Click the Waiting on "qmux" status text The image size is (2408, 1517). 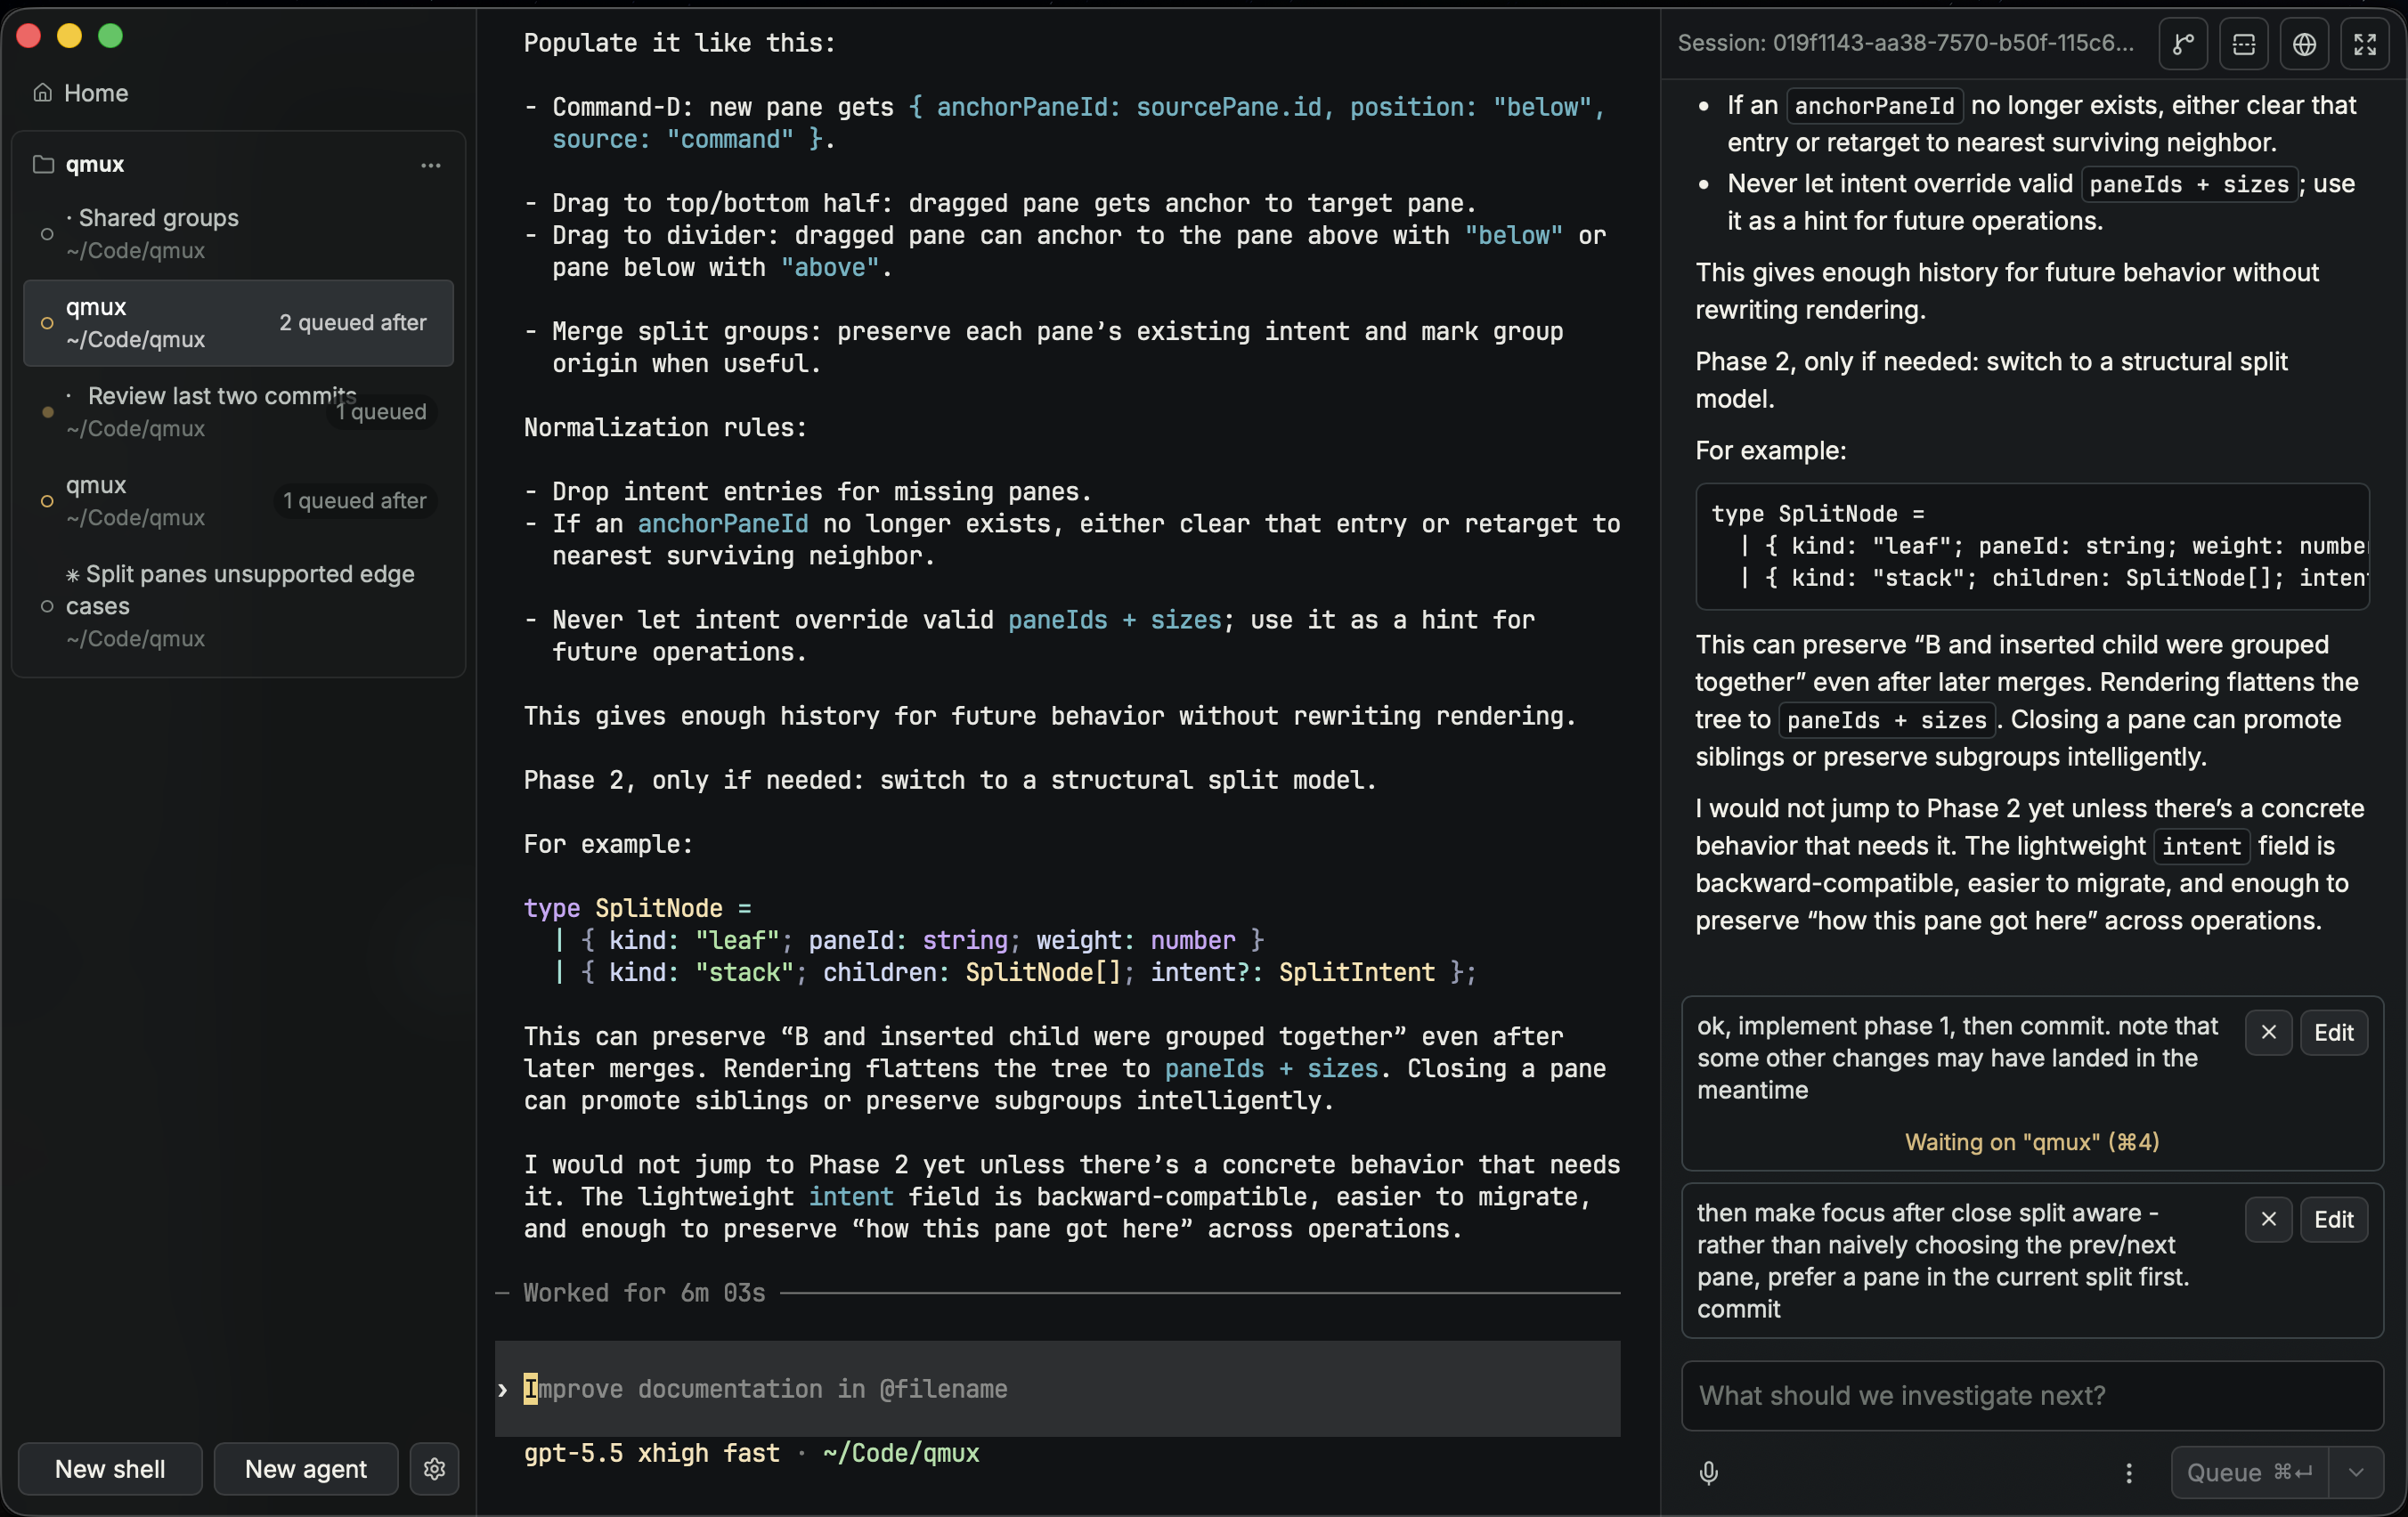[x=2032, y=1142]
